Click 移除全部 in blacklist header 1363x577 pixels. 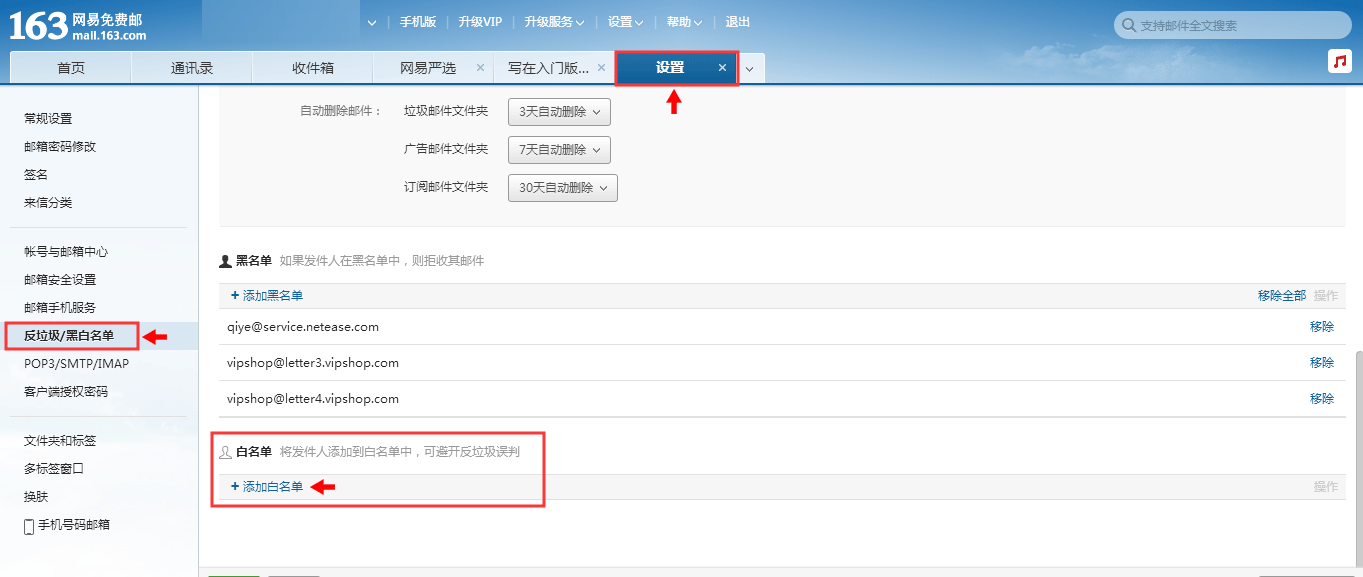point(1282,296)
